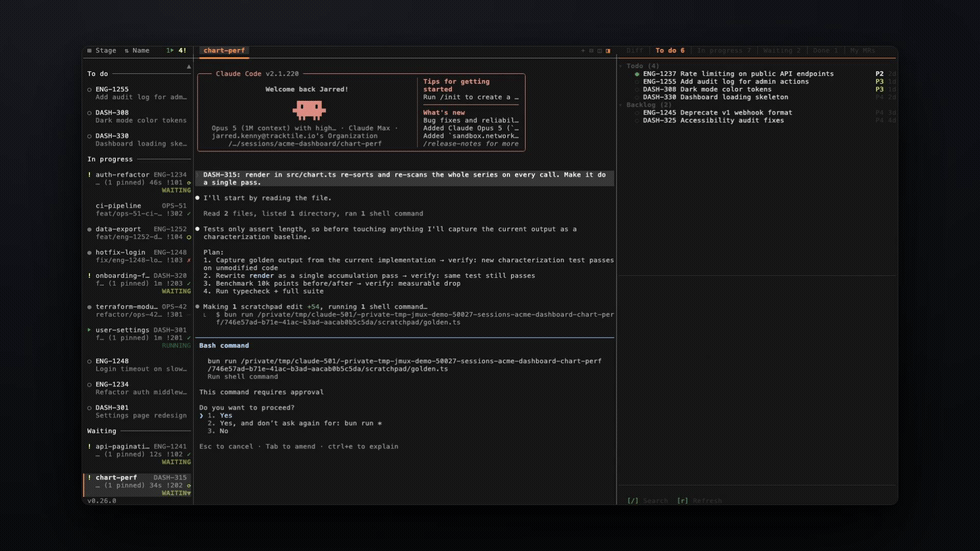Click the plus icon in the pane toolbar
This screenshot has width=980, height=551.
click(x=583, y=51)
